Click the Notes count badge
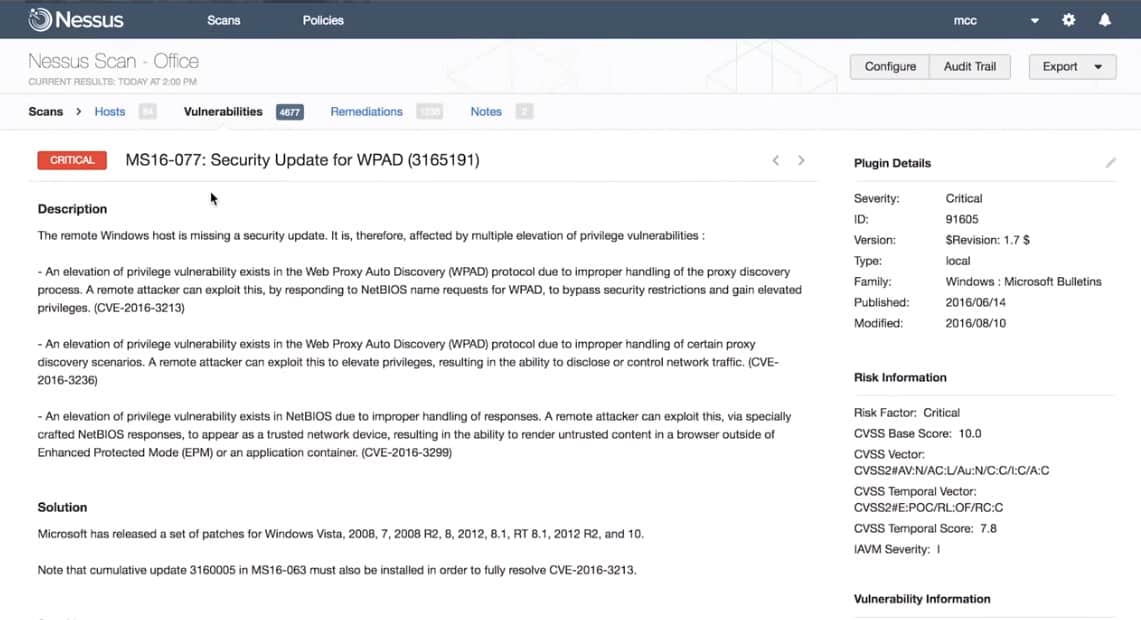Image resolution: width=1141 pixels, height=620 pixels. 524,111
